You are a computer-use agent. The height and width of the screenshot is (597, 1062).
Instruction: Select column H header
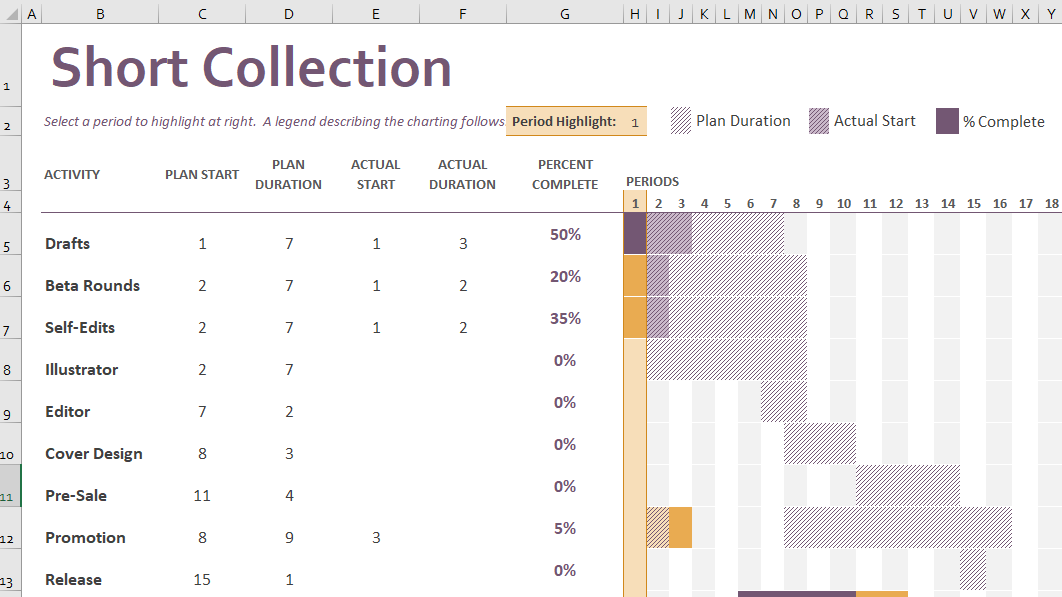[x=635, y=14]
